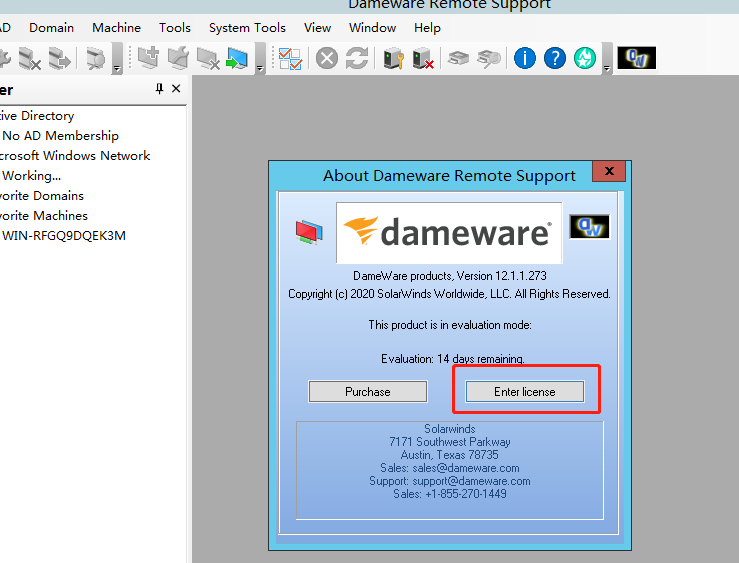Click the server with arrow toolbar icon
The width and height of the screenshot is (739, 563).
(x=59, y=59)
